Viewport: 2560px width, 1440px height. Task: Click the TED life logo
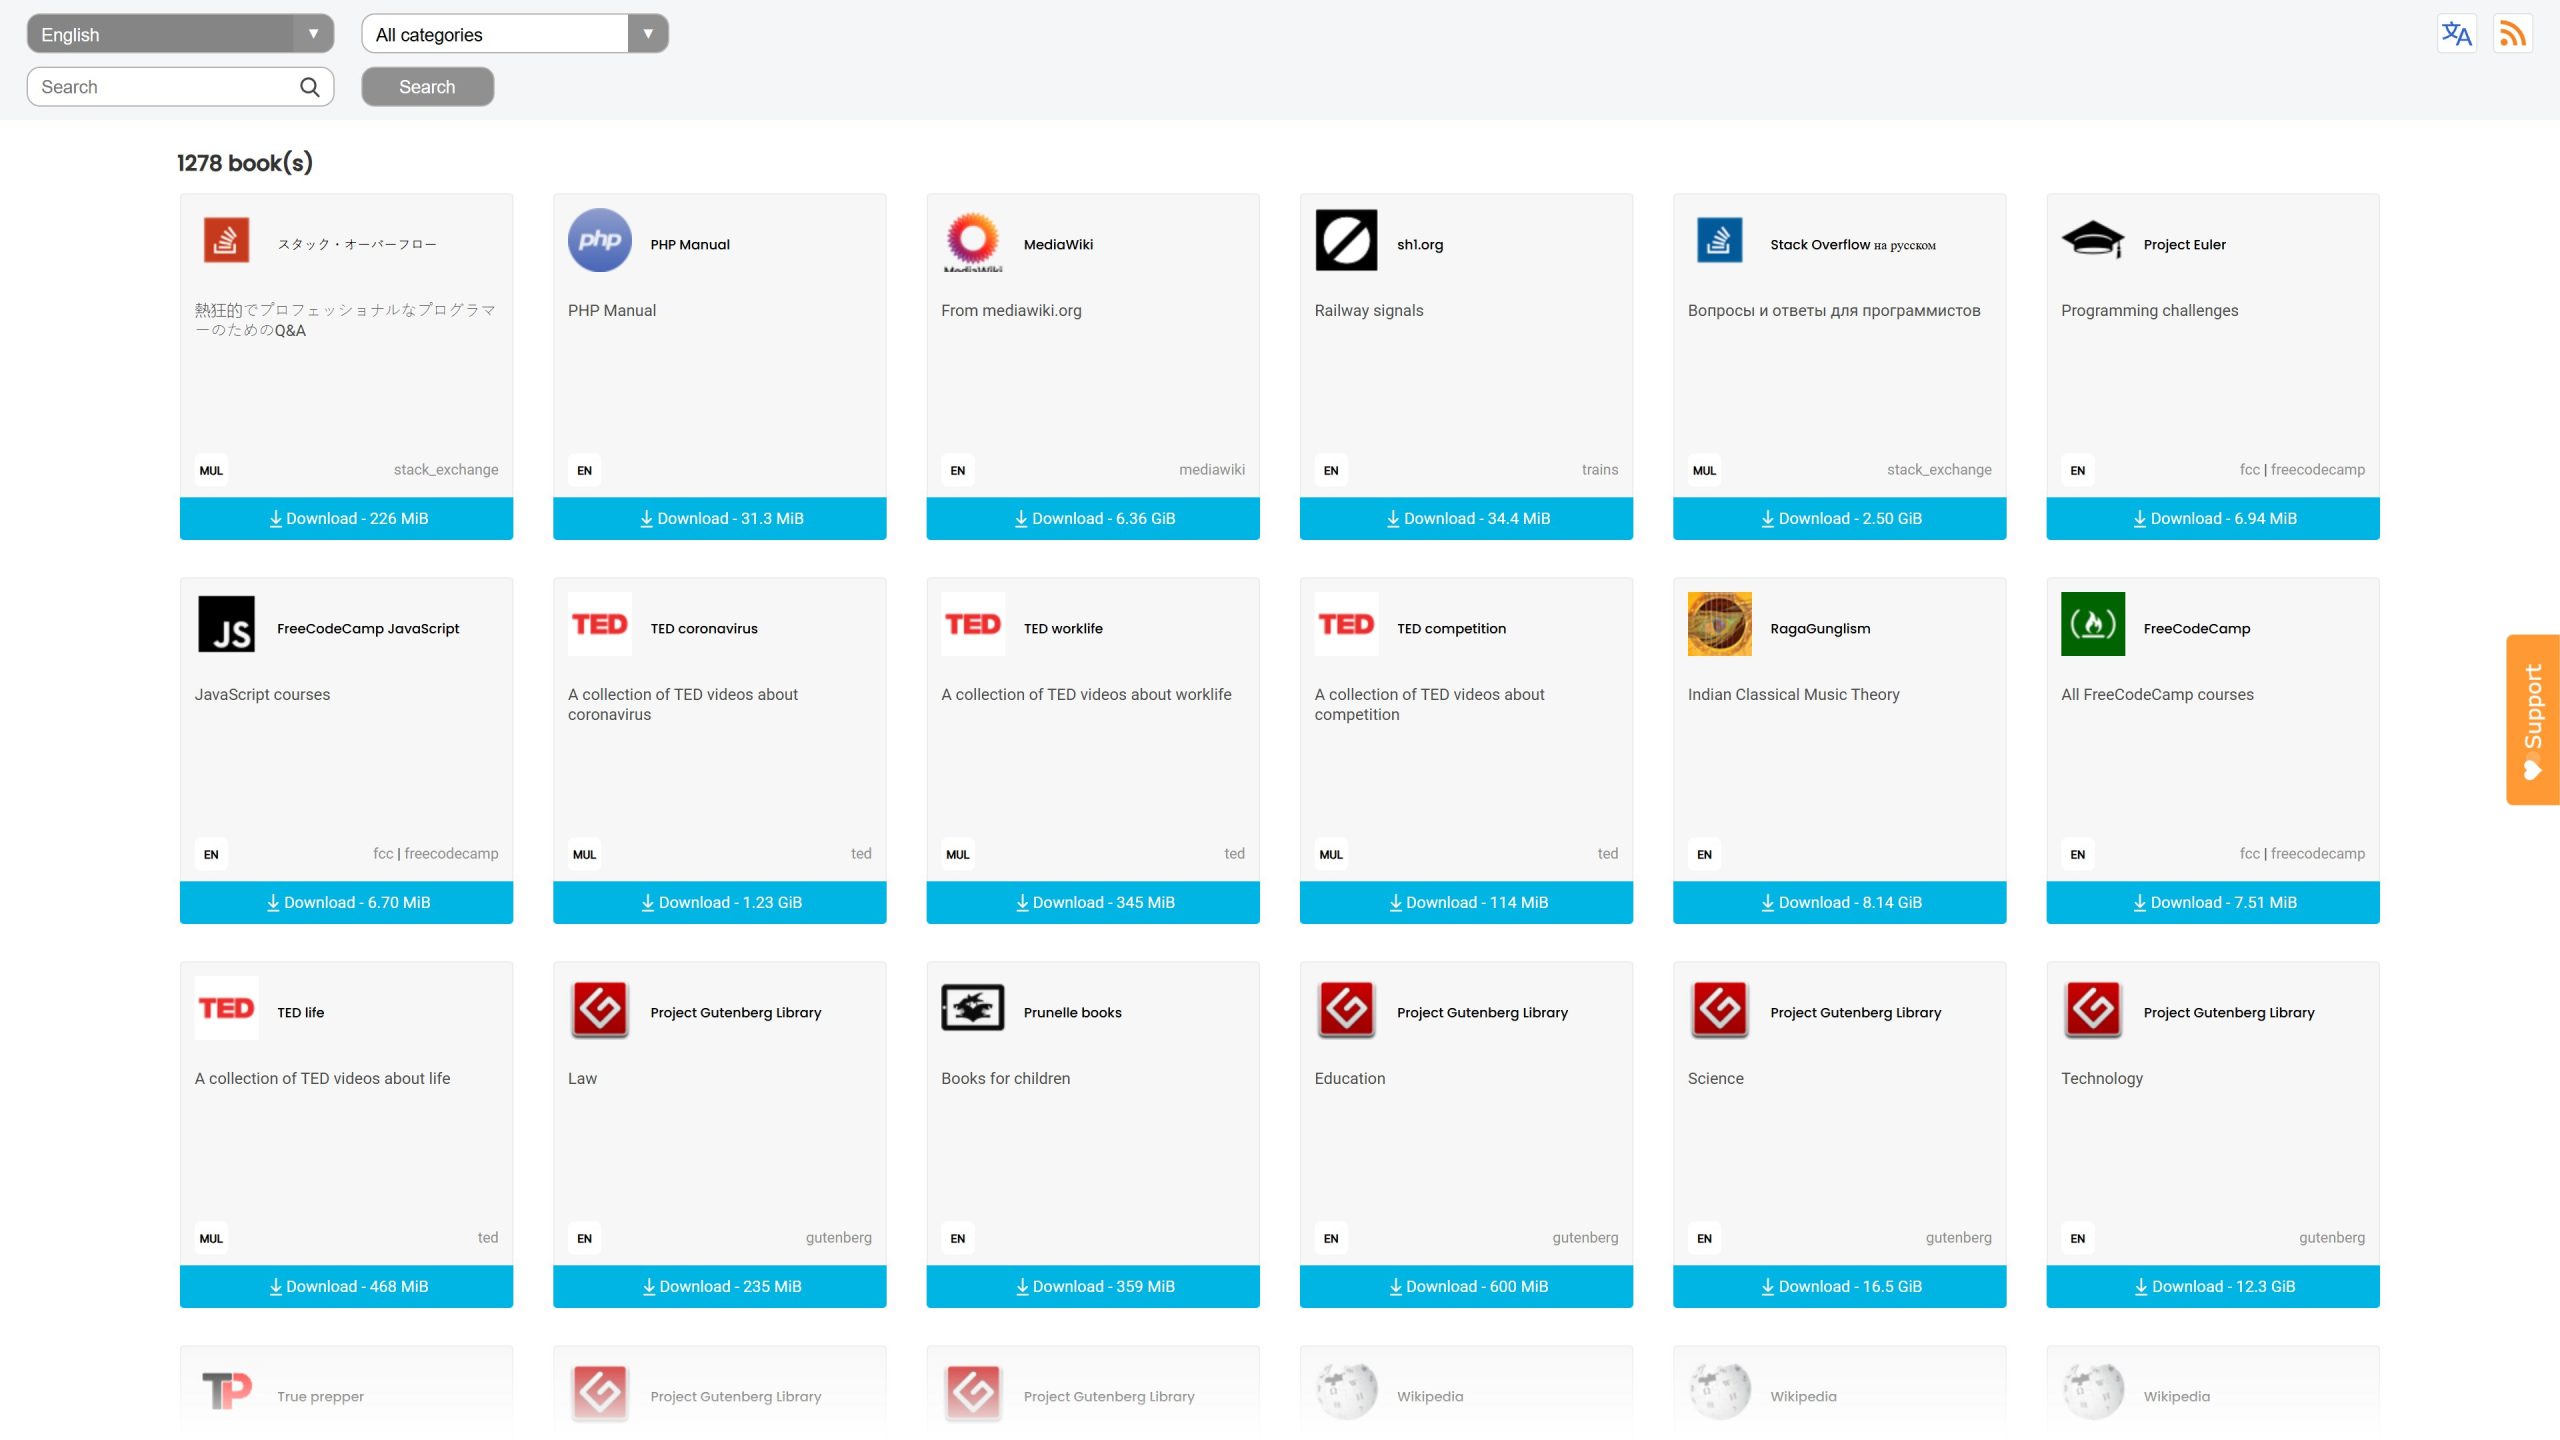click(226, 1008)
